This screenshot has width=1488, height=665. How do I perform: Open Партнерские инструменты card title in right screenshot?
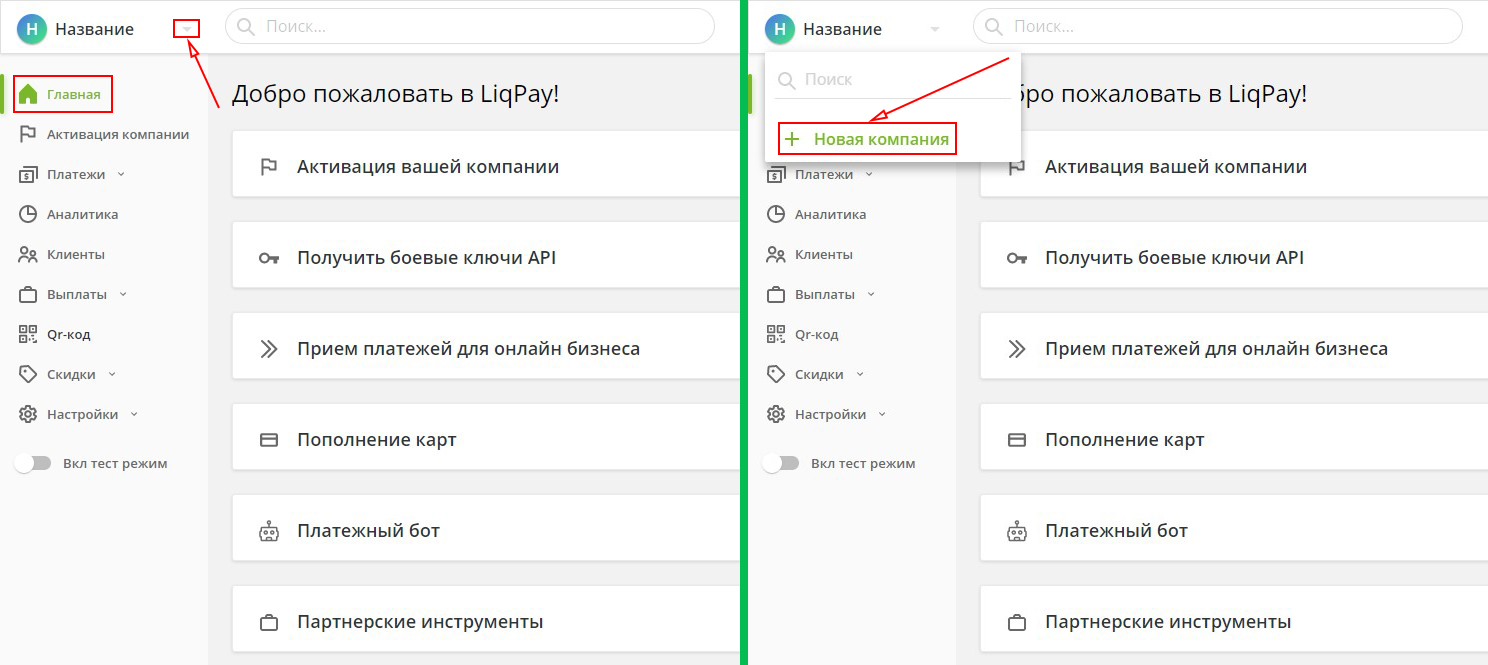click(x=1168, y=622)
